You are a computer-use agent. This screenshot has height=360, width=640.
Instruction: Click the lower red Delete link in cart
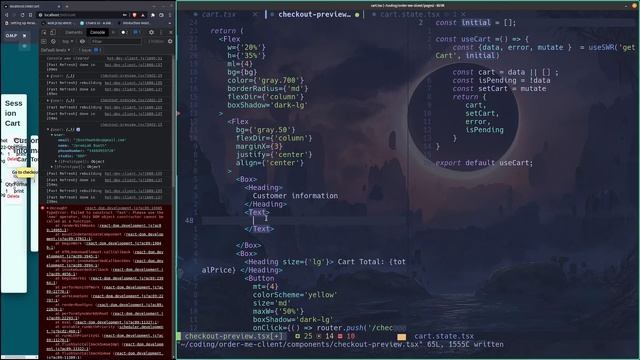[13, 196]
